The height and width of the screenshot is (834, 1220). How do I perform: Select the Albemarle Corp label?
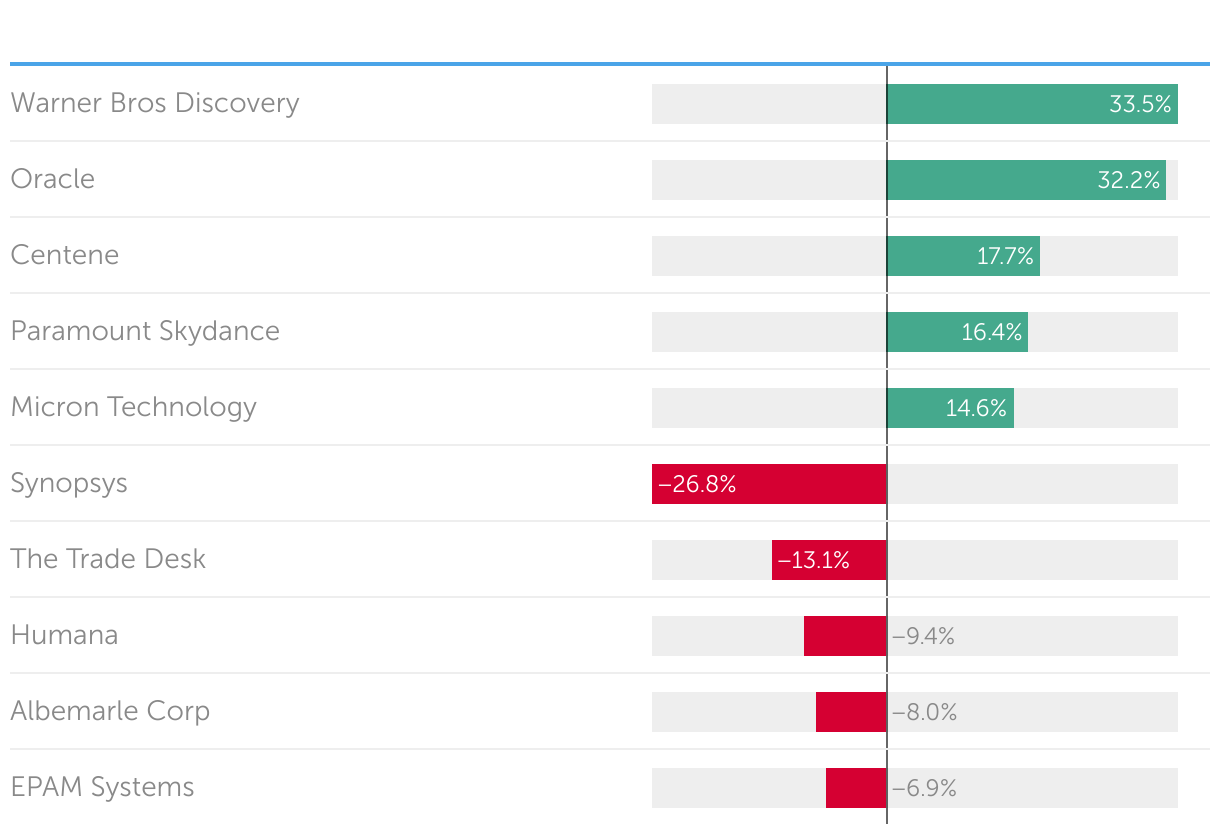(110, 711)
